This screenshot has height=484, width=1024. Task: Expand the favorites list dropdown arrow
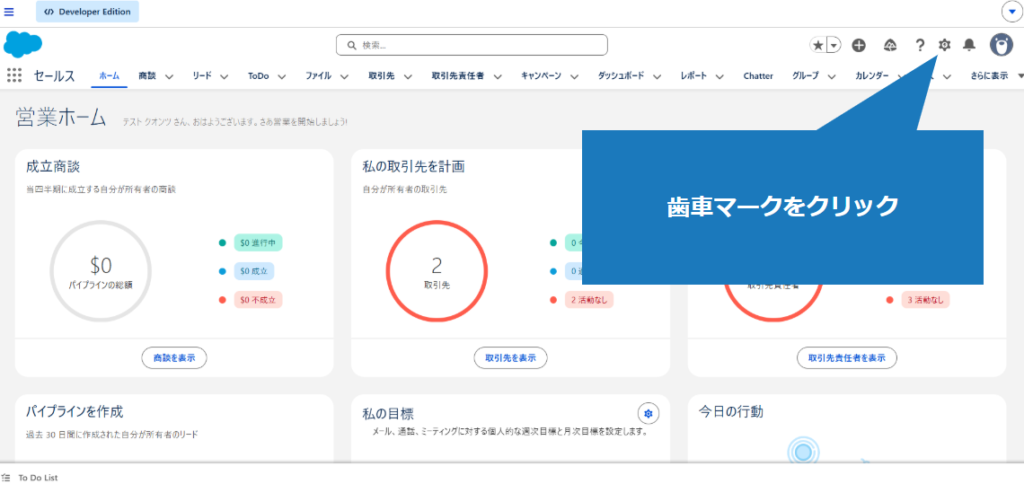(833, 45)
